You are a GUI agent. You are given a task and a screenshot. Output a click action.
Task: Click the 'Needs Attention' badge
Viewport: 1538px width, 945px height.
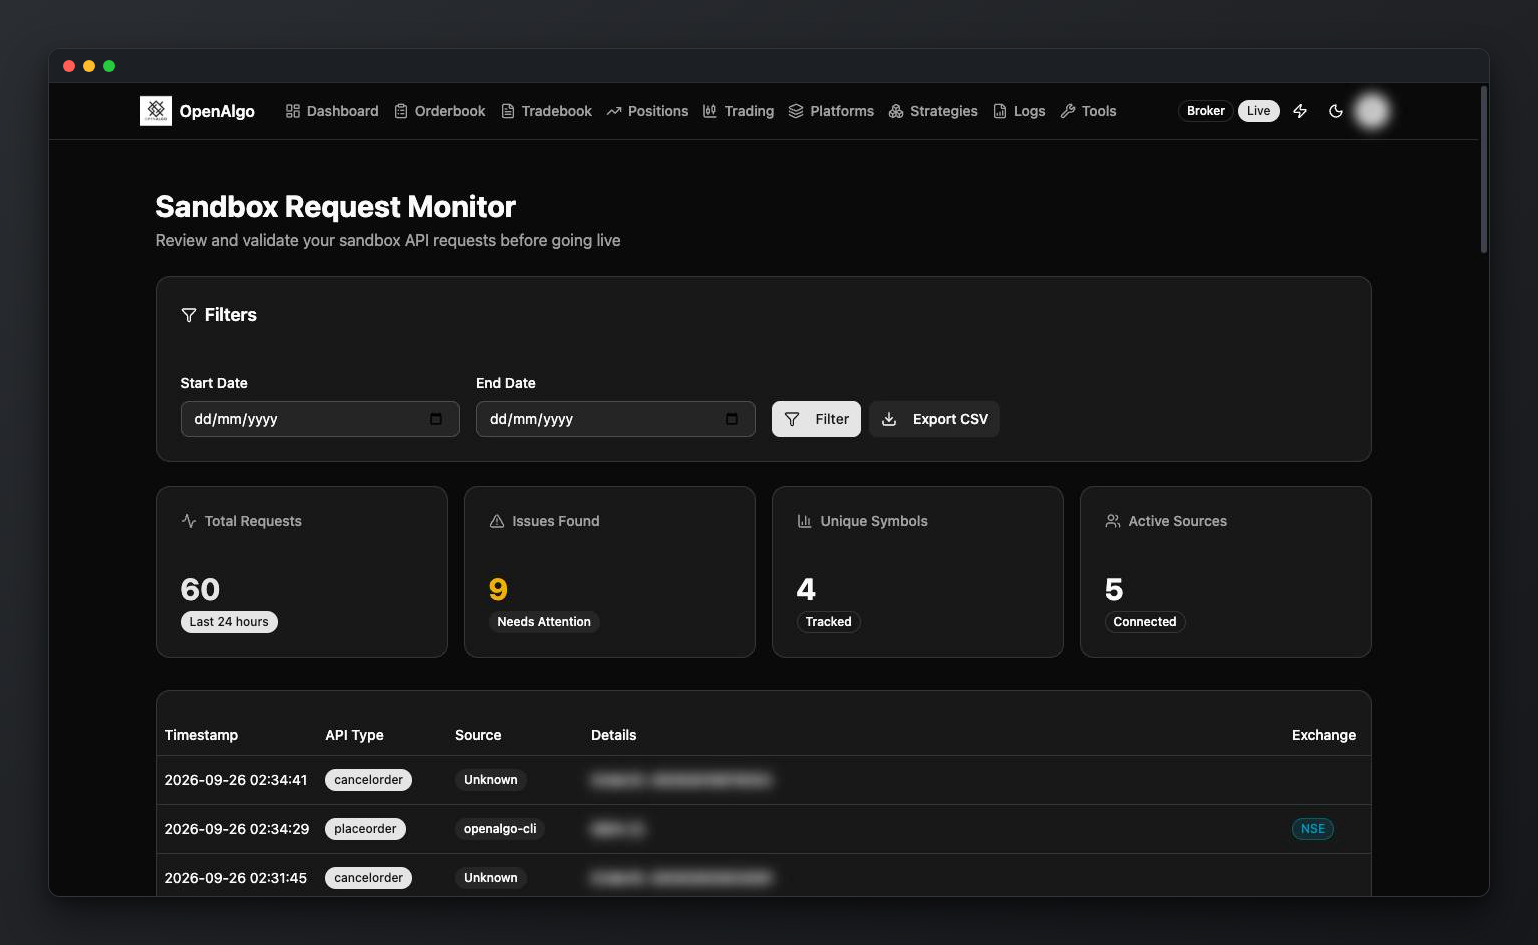[544, 622]
